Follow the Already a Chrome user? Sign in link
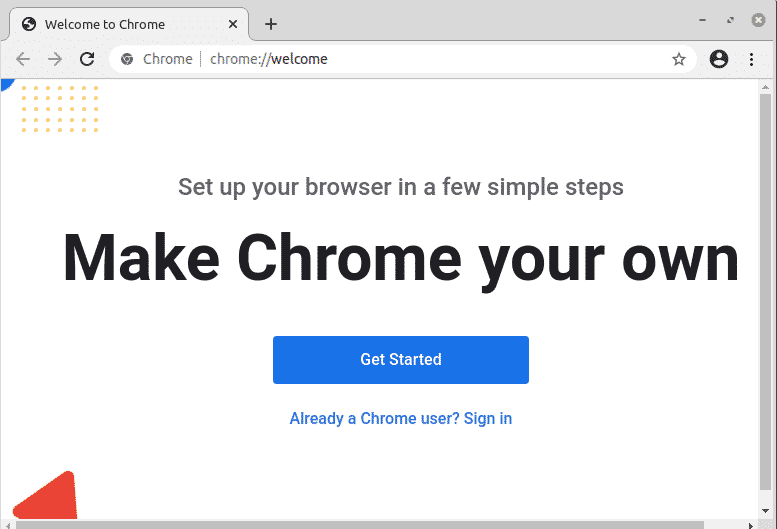This screenshot has height=529, width=777. pyautogui.click(x=400, y=418)
